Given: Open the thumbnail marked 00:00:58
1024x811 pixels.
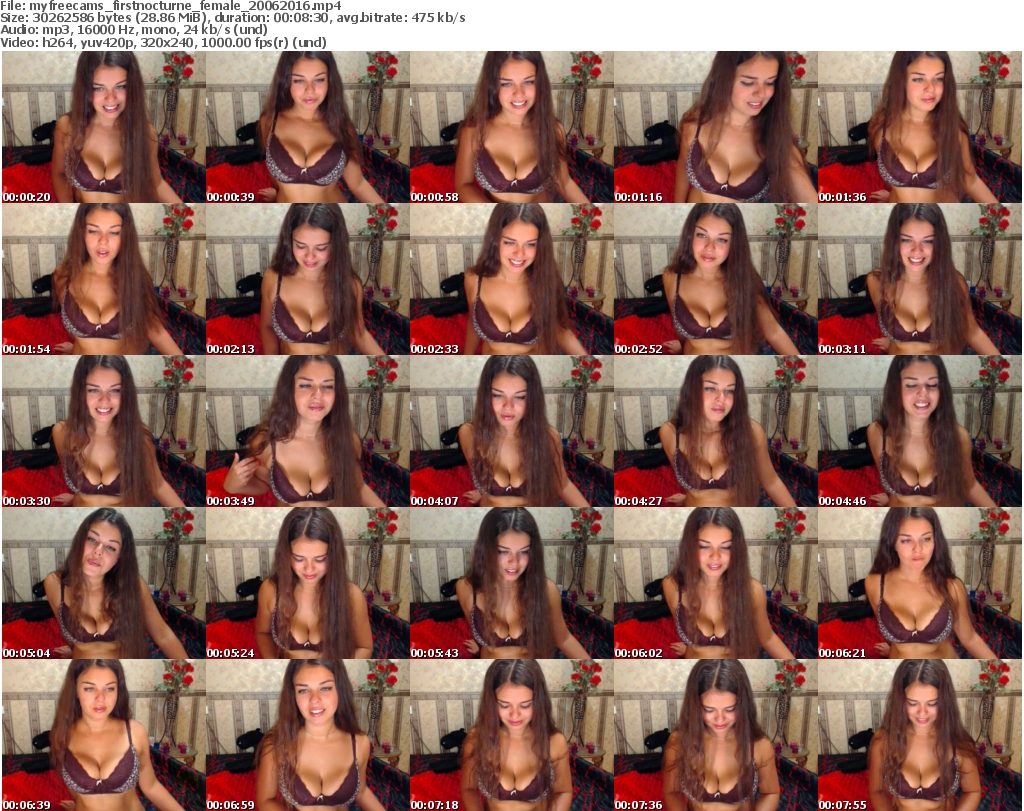Looking at the screenshot, I should (x=511, y=127).
